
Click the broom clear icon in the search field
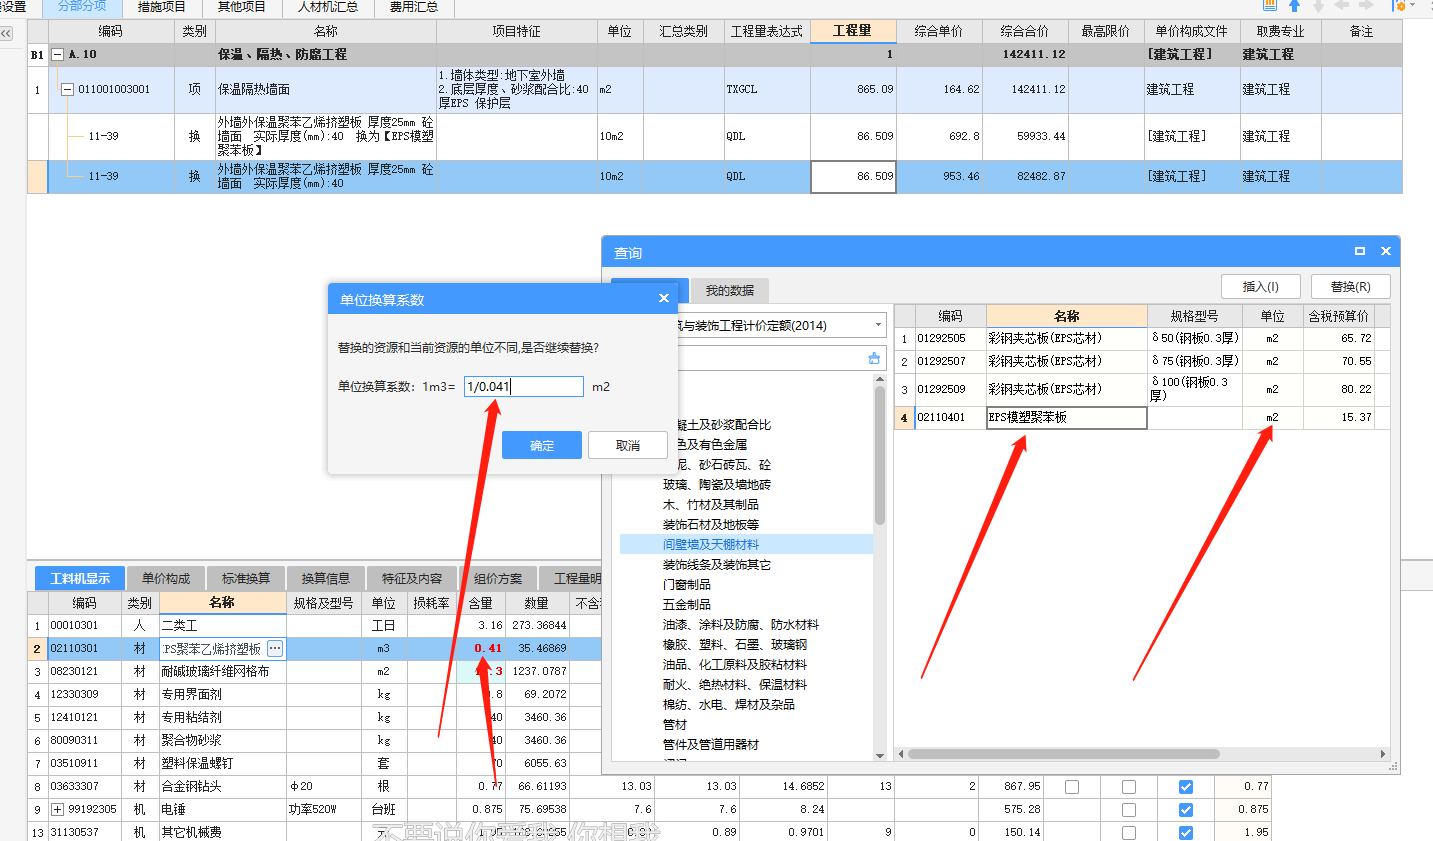(x=874, y=357)
